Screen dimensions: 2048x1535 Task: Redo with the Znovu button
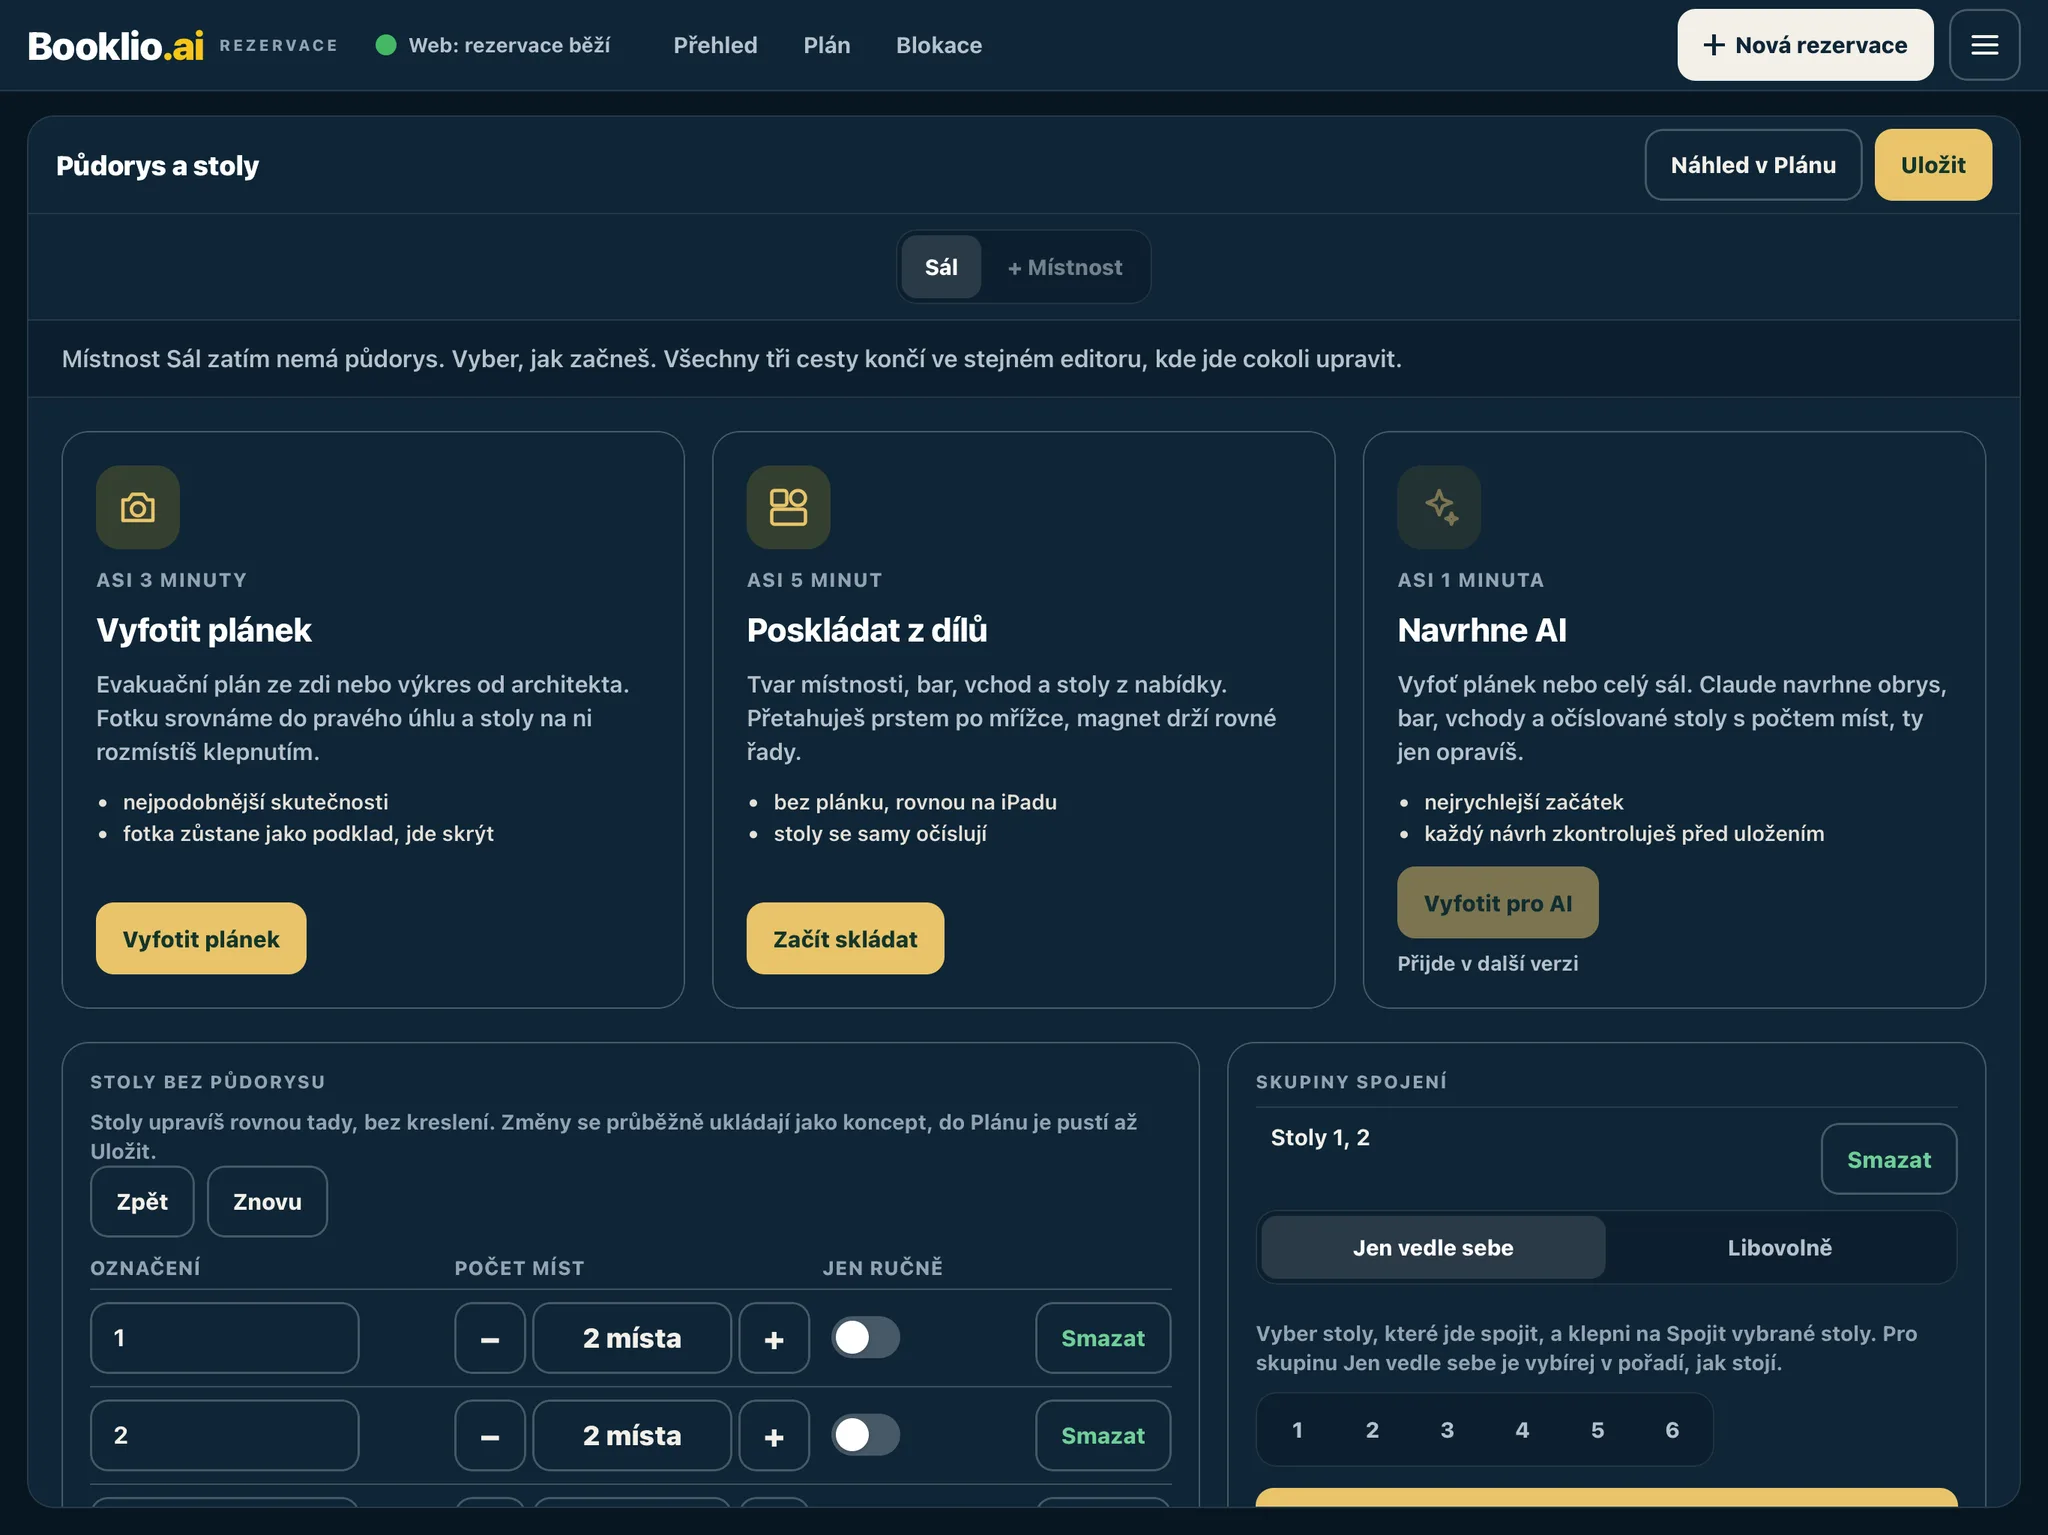pos(267,1201)
